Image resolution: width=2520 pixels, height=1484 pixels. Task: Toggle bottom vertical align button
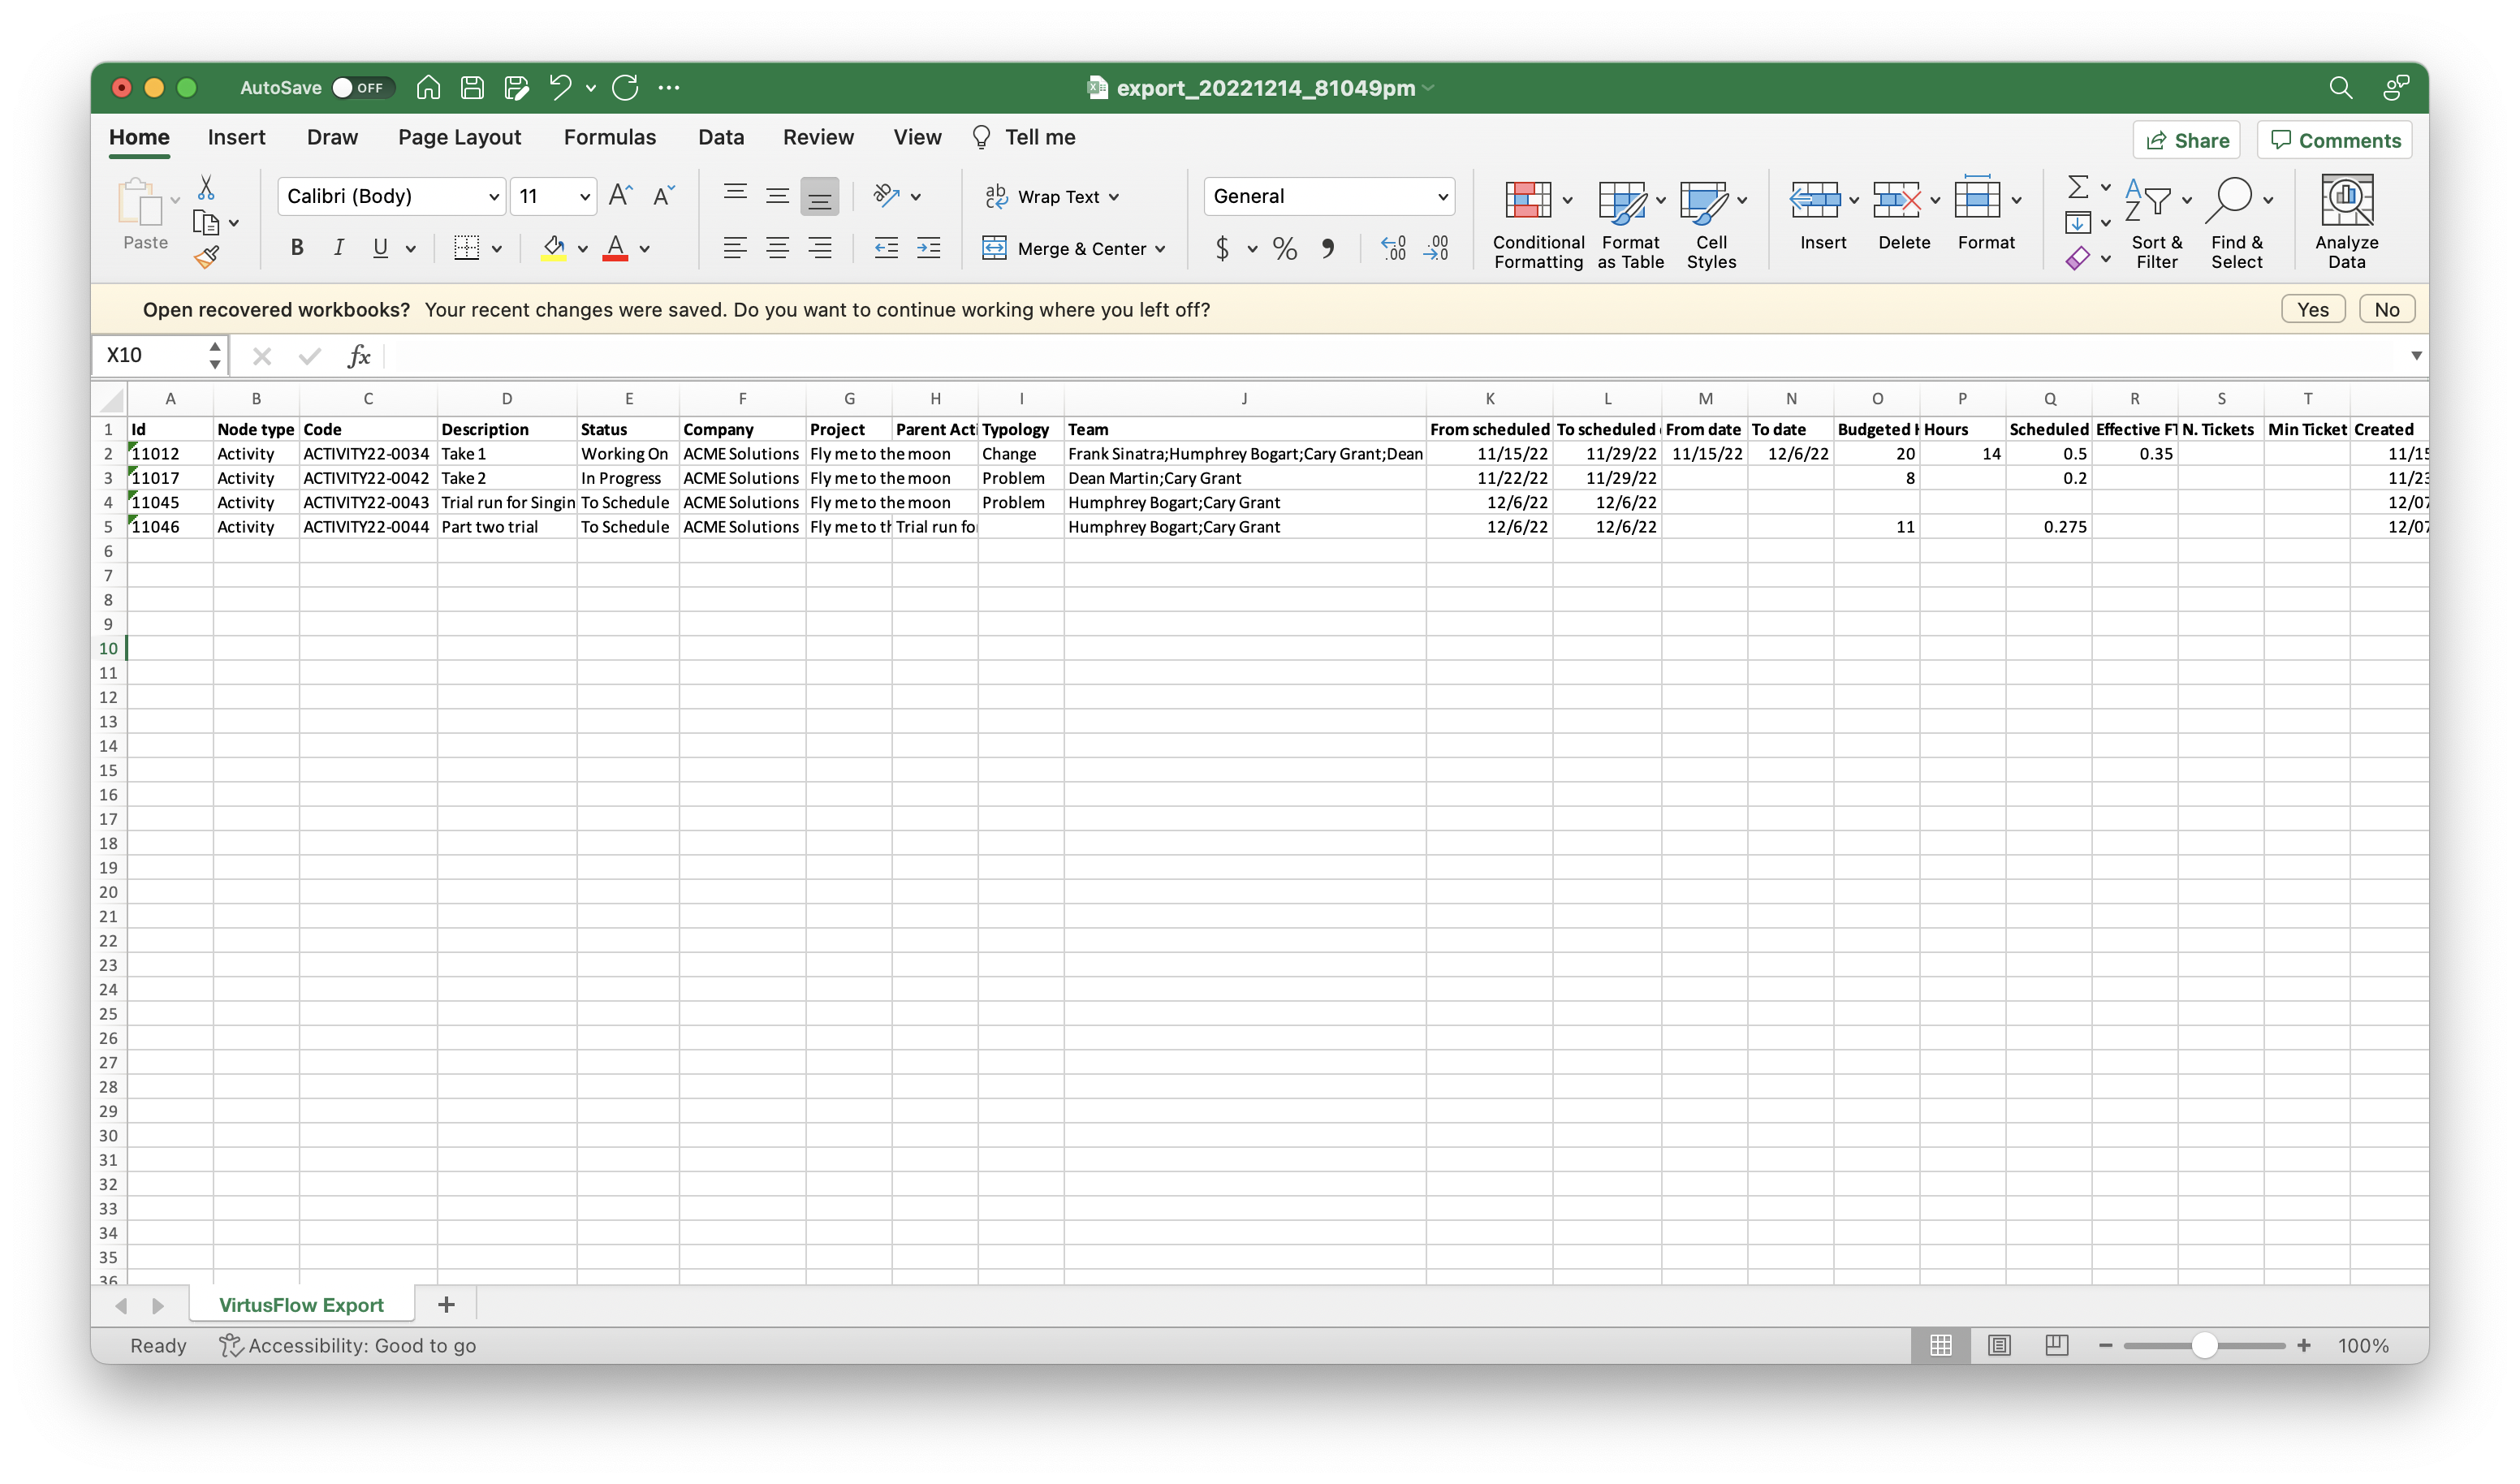819,196
